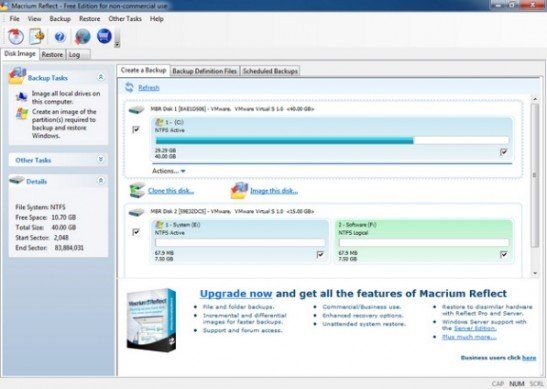
Task: Click the Refresh link
Action: (x=149, y=88)
